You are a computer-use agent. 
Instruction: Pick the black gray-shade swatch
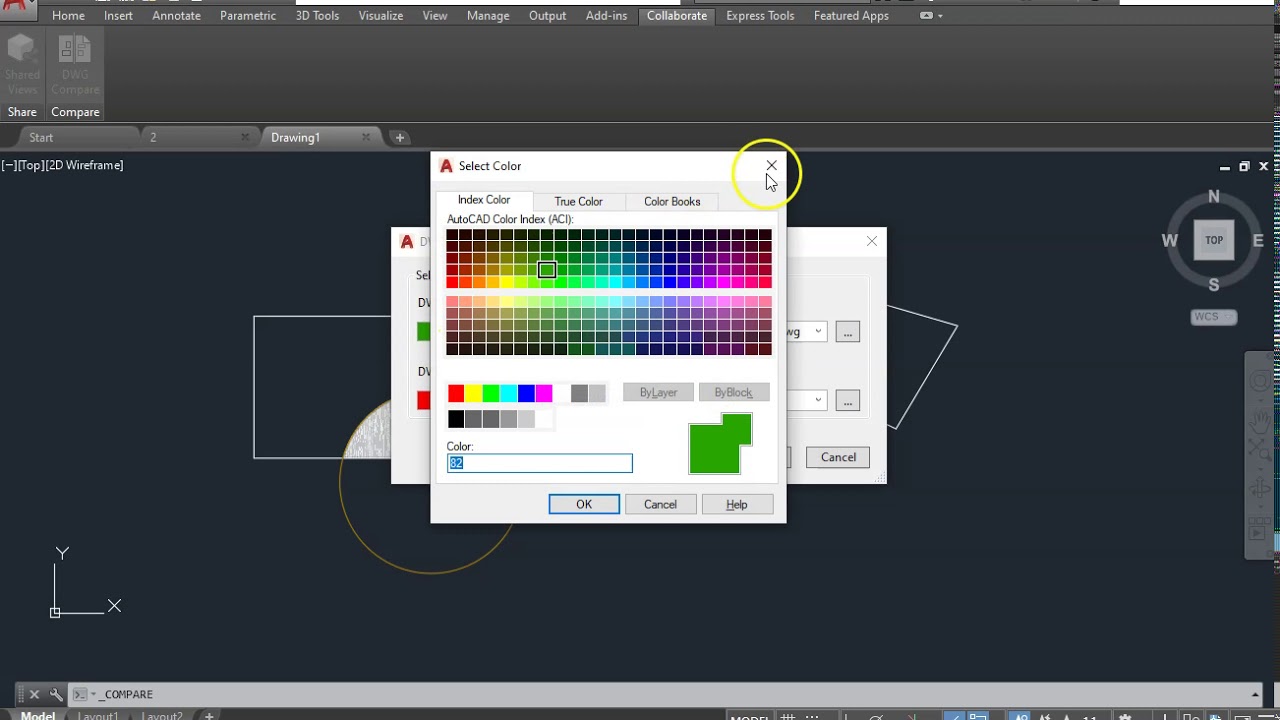(456, 419)
